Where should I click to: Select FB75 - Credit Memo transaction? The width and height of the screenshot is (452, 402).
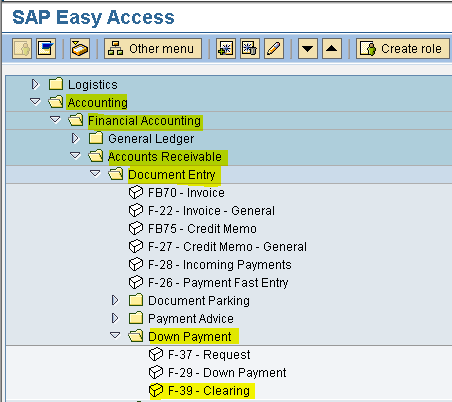[x=202, y=229]
